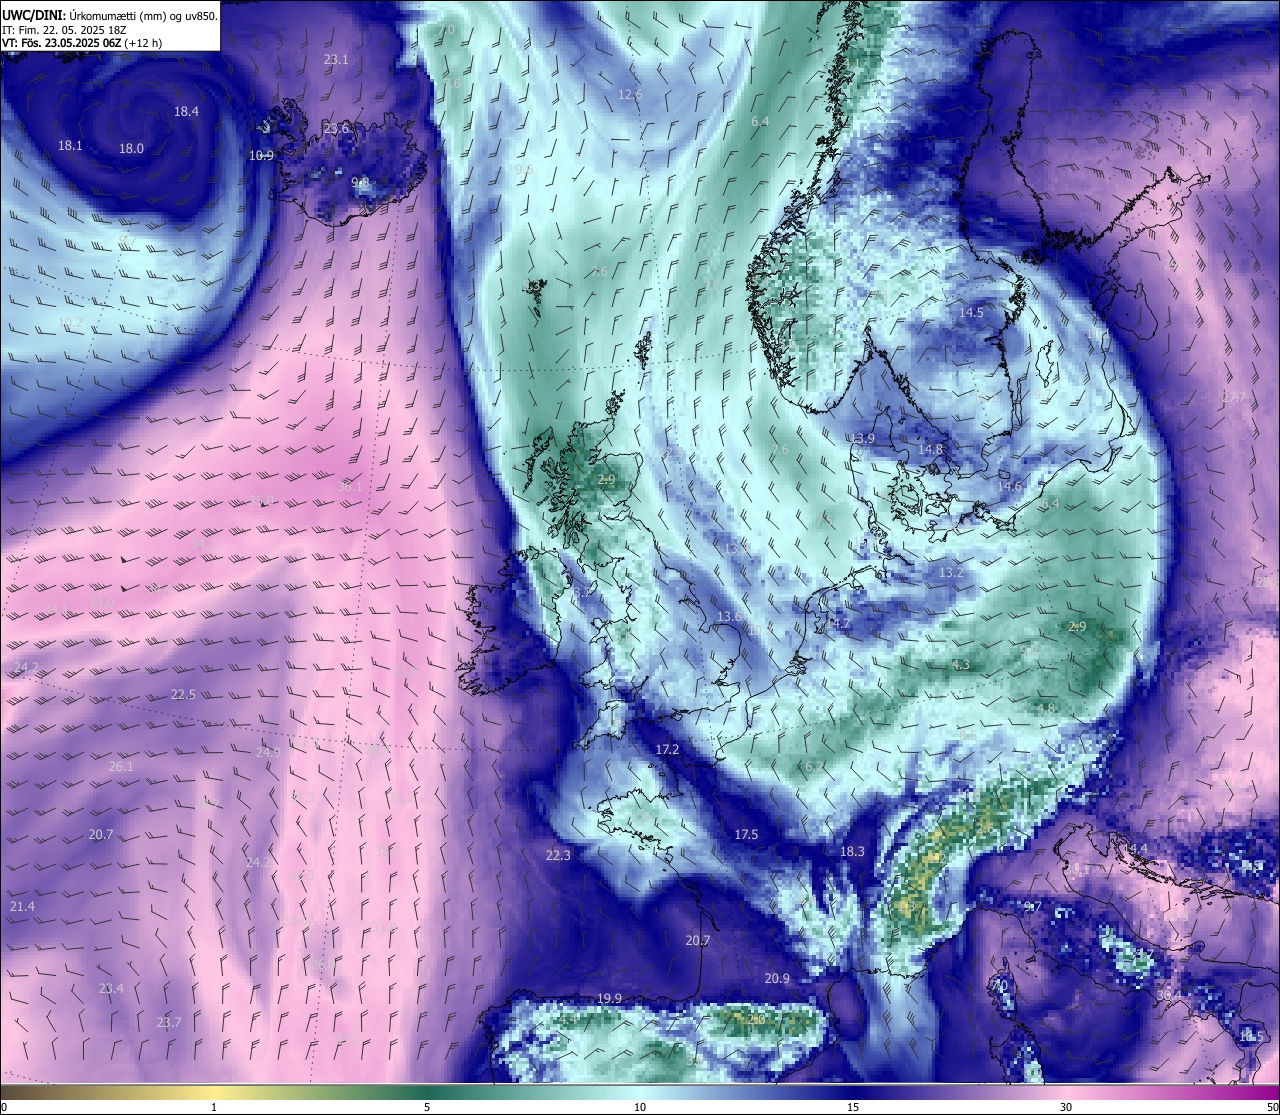Viewport: 1280px width, 1115px height.
Task: Click the 10 tick label on the colour scale
Action: [x=640, y=1107]
